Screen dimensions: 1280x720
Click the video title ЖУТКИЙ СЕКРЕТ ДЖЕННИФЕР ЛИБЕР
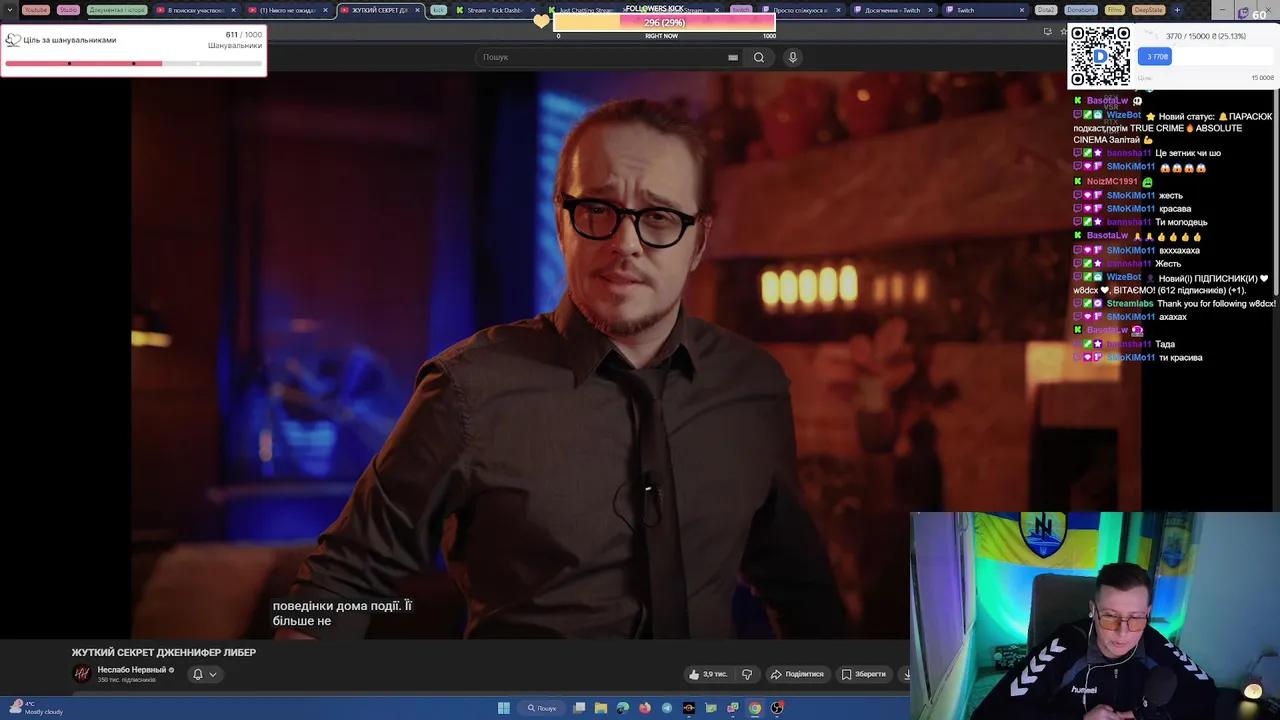[164, 652]
